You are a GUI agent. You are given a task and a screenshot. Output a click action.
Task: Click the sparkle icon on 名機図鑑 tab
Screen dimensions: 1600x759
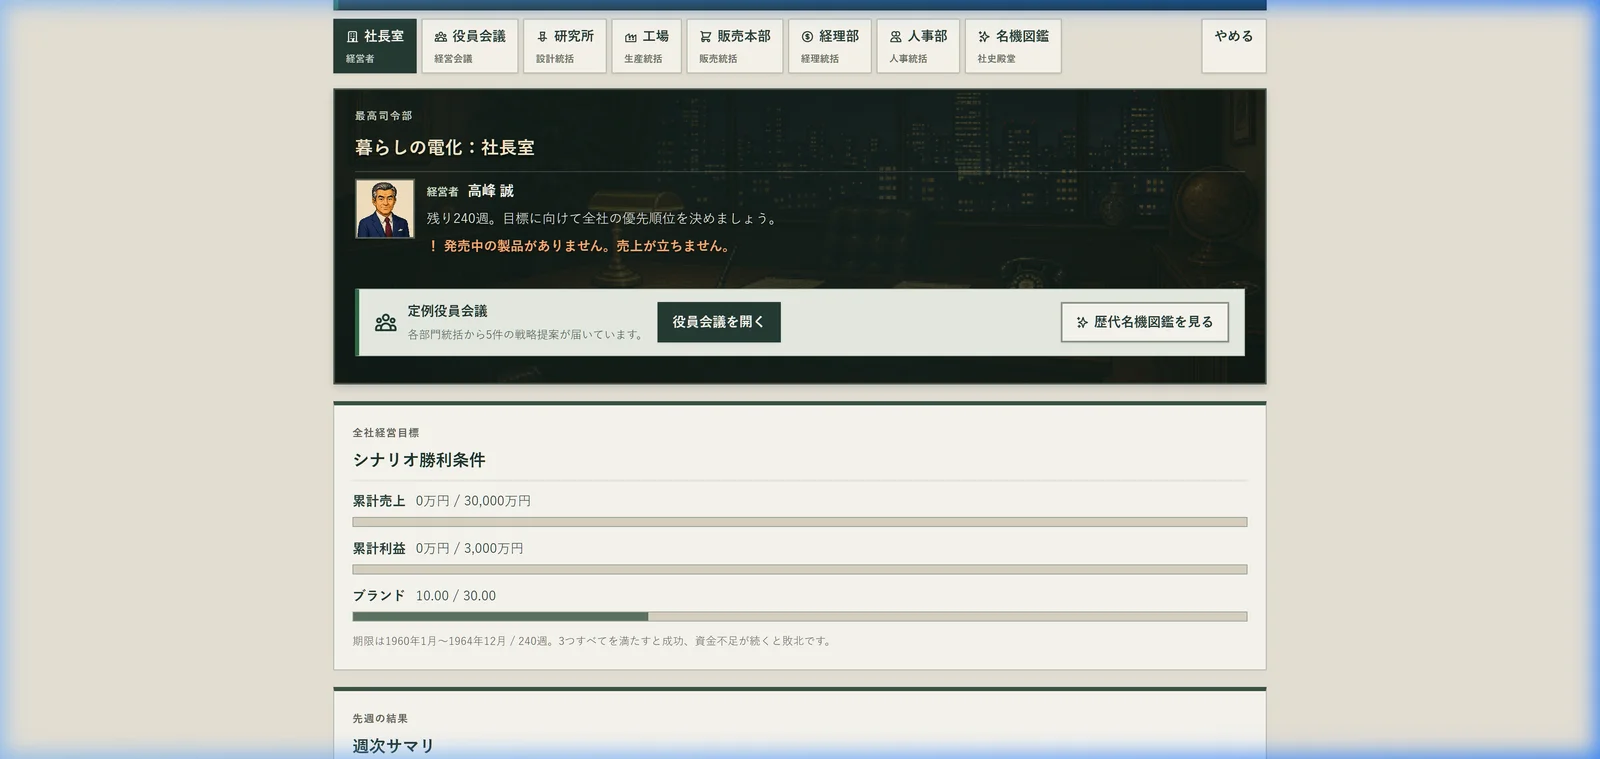point(983,37)
